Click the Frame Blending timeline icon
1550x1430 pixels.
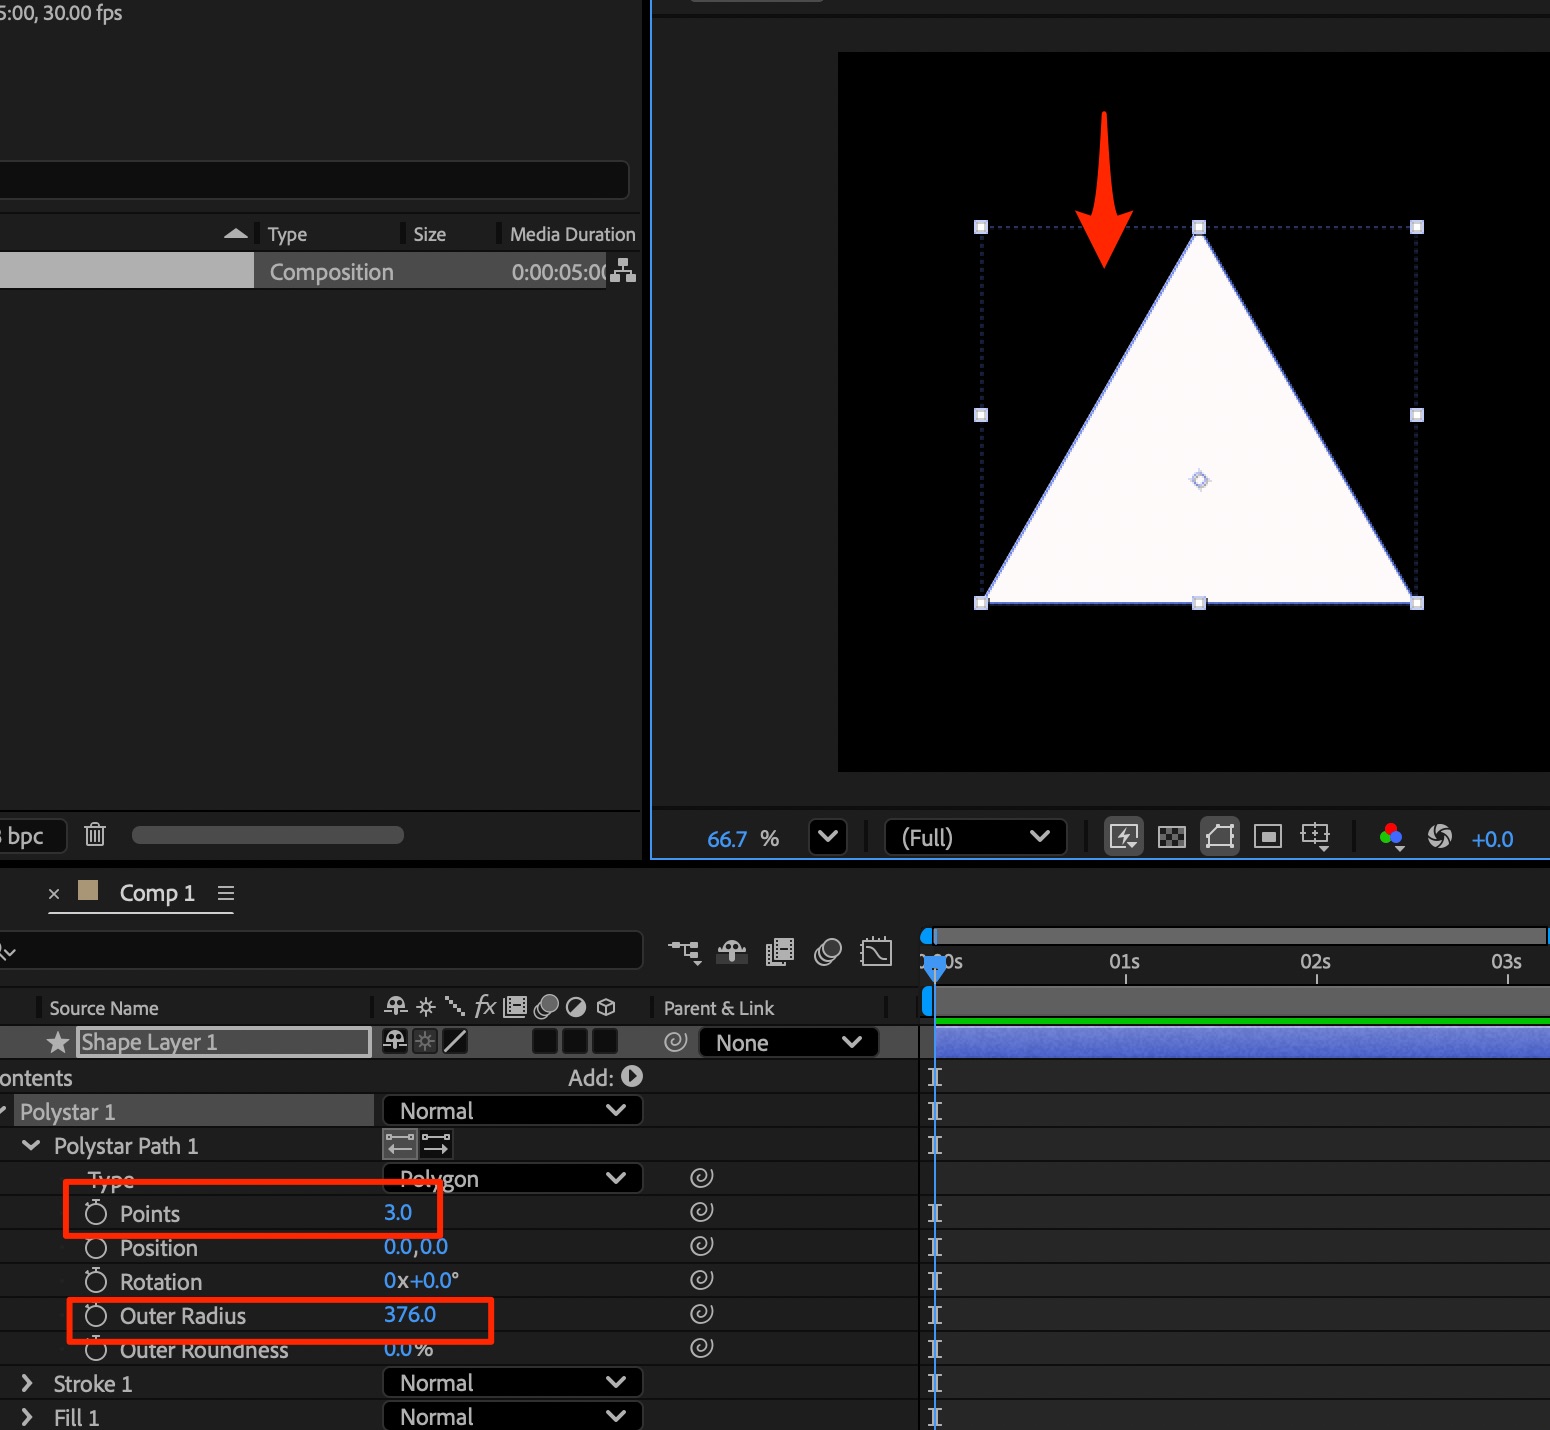click(x=779, y=952)
